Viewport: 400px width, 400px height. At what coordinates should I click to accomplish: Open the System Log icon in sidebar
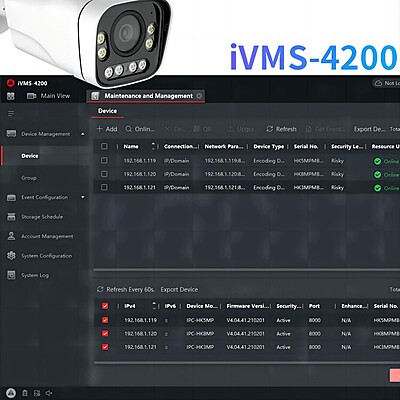(x=11, y=275)
